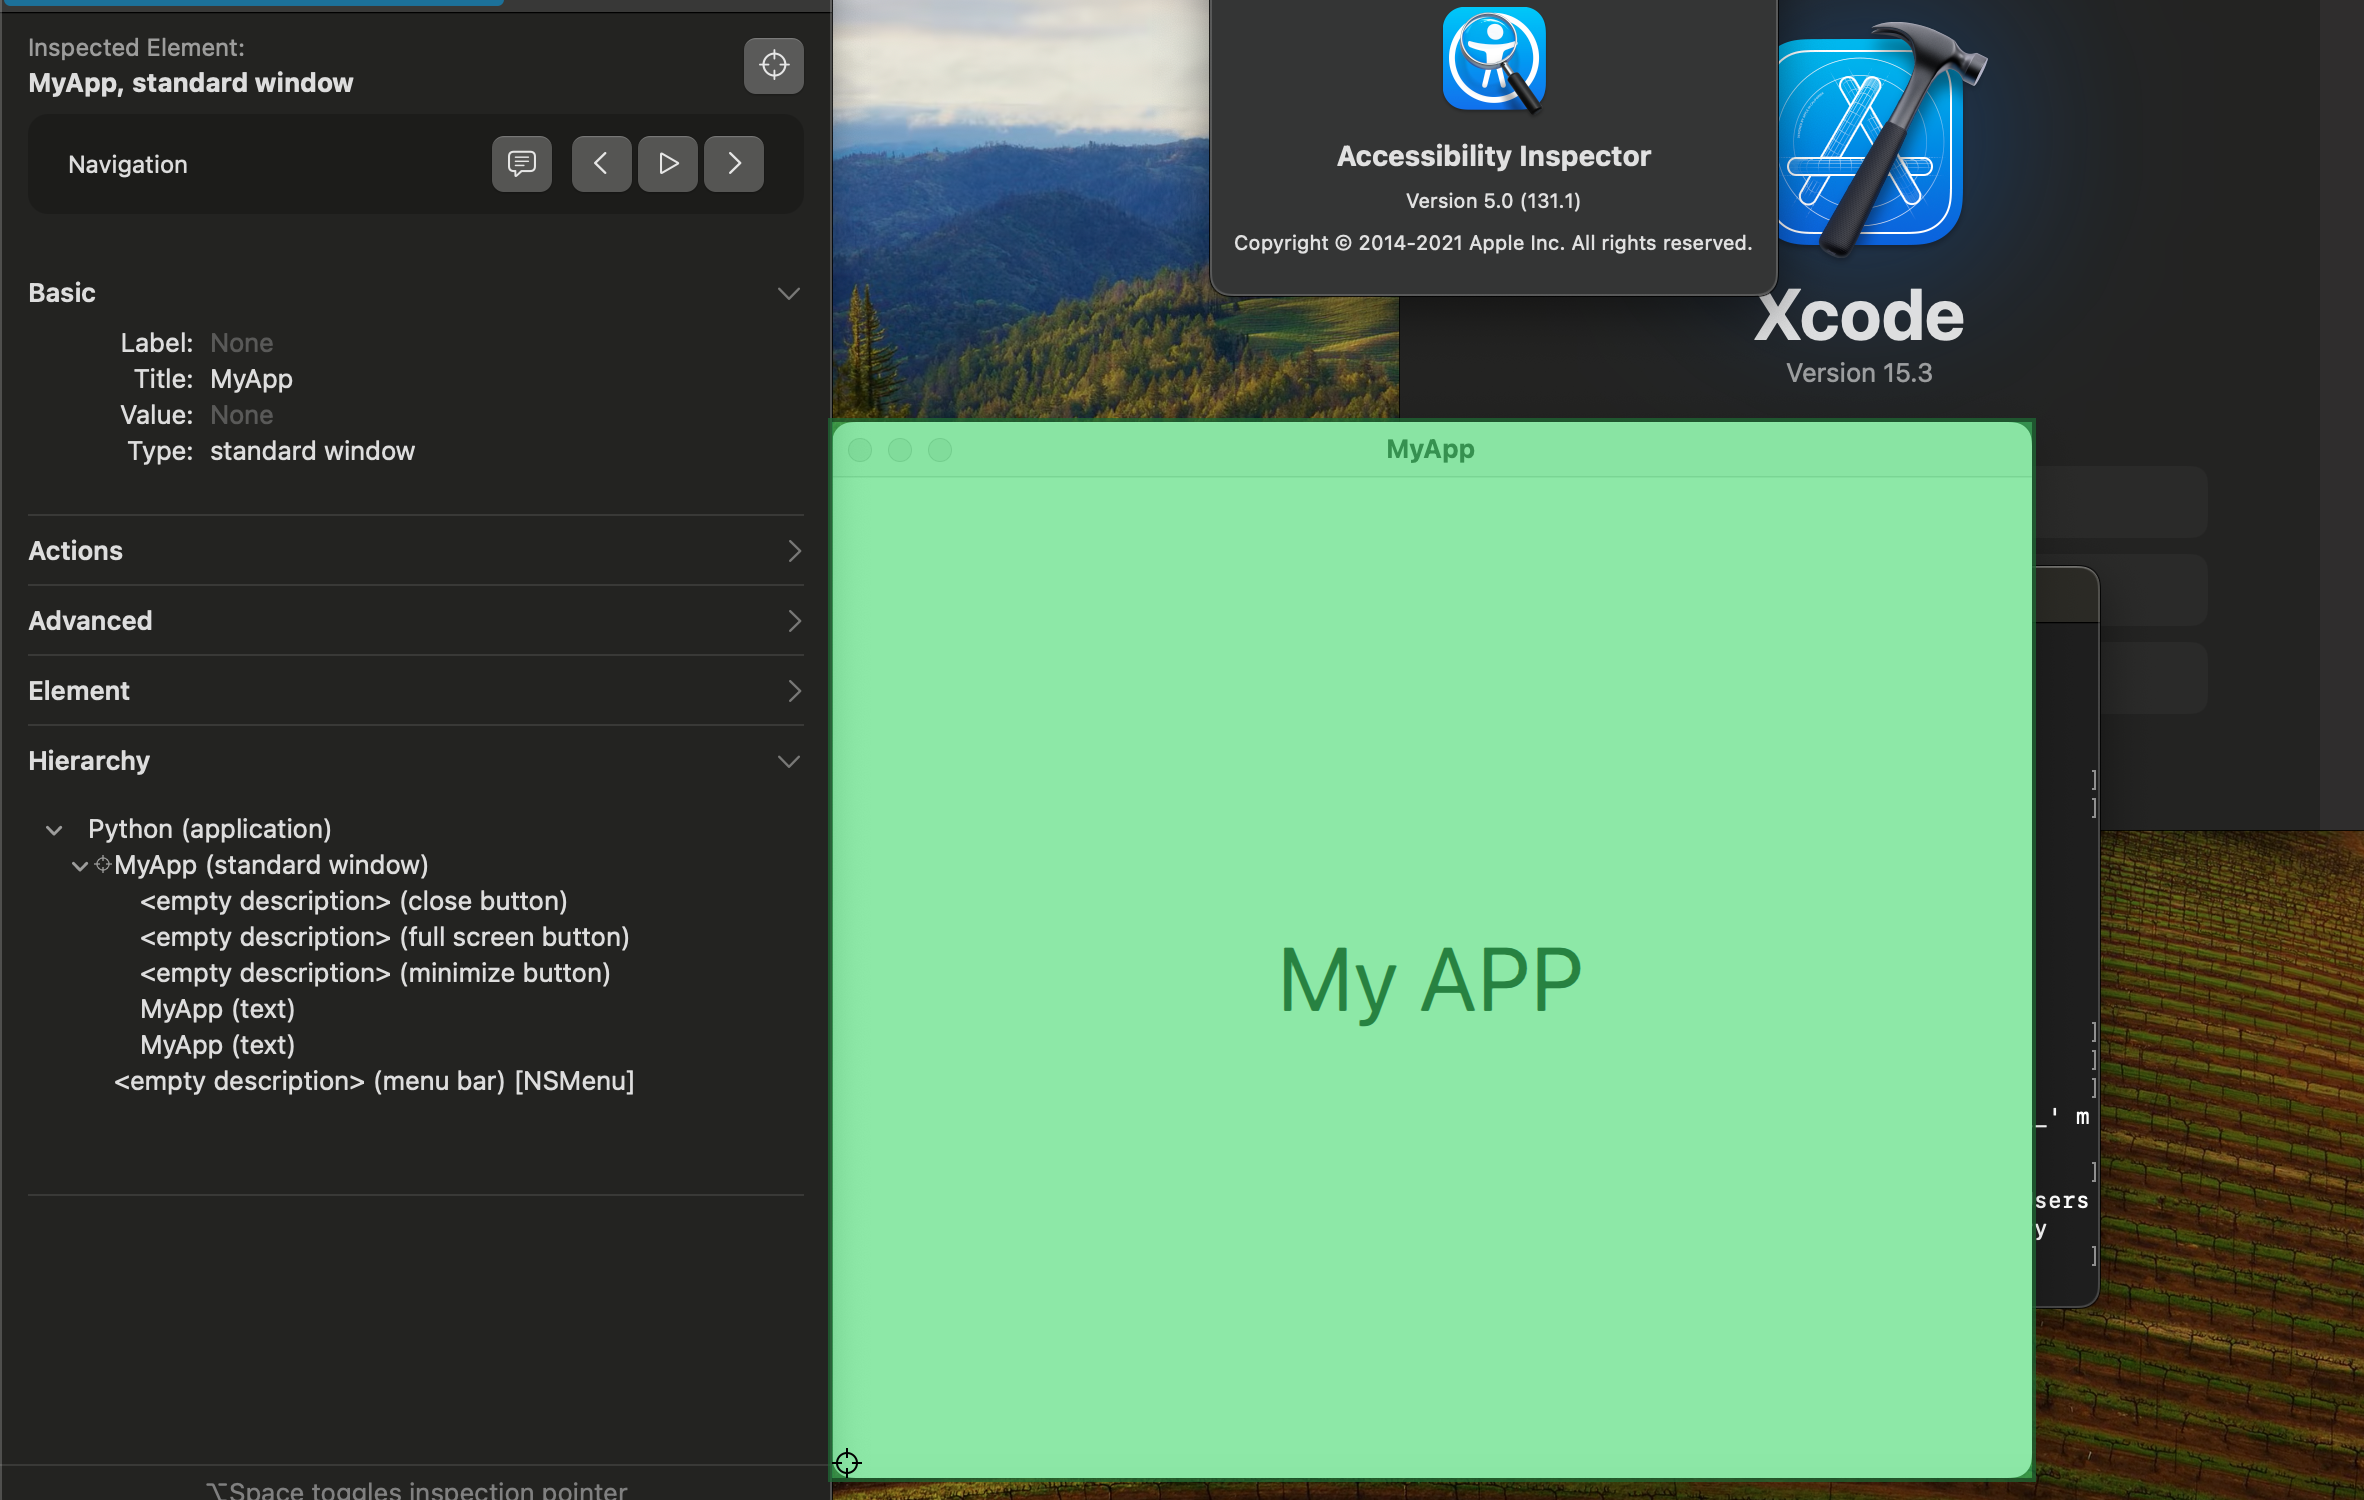
Task: Expand the Element section
Action: click(793, 691)
